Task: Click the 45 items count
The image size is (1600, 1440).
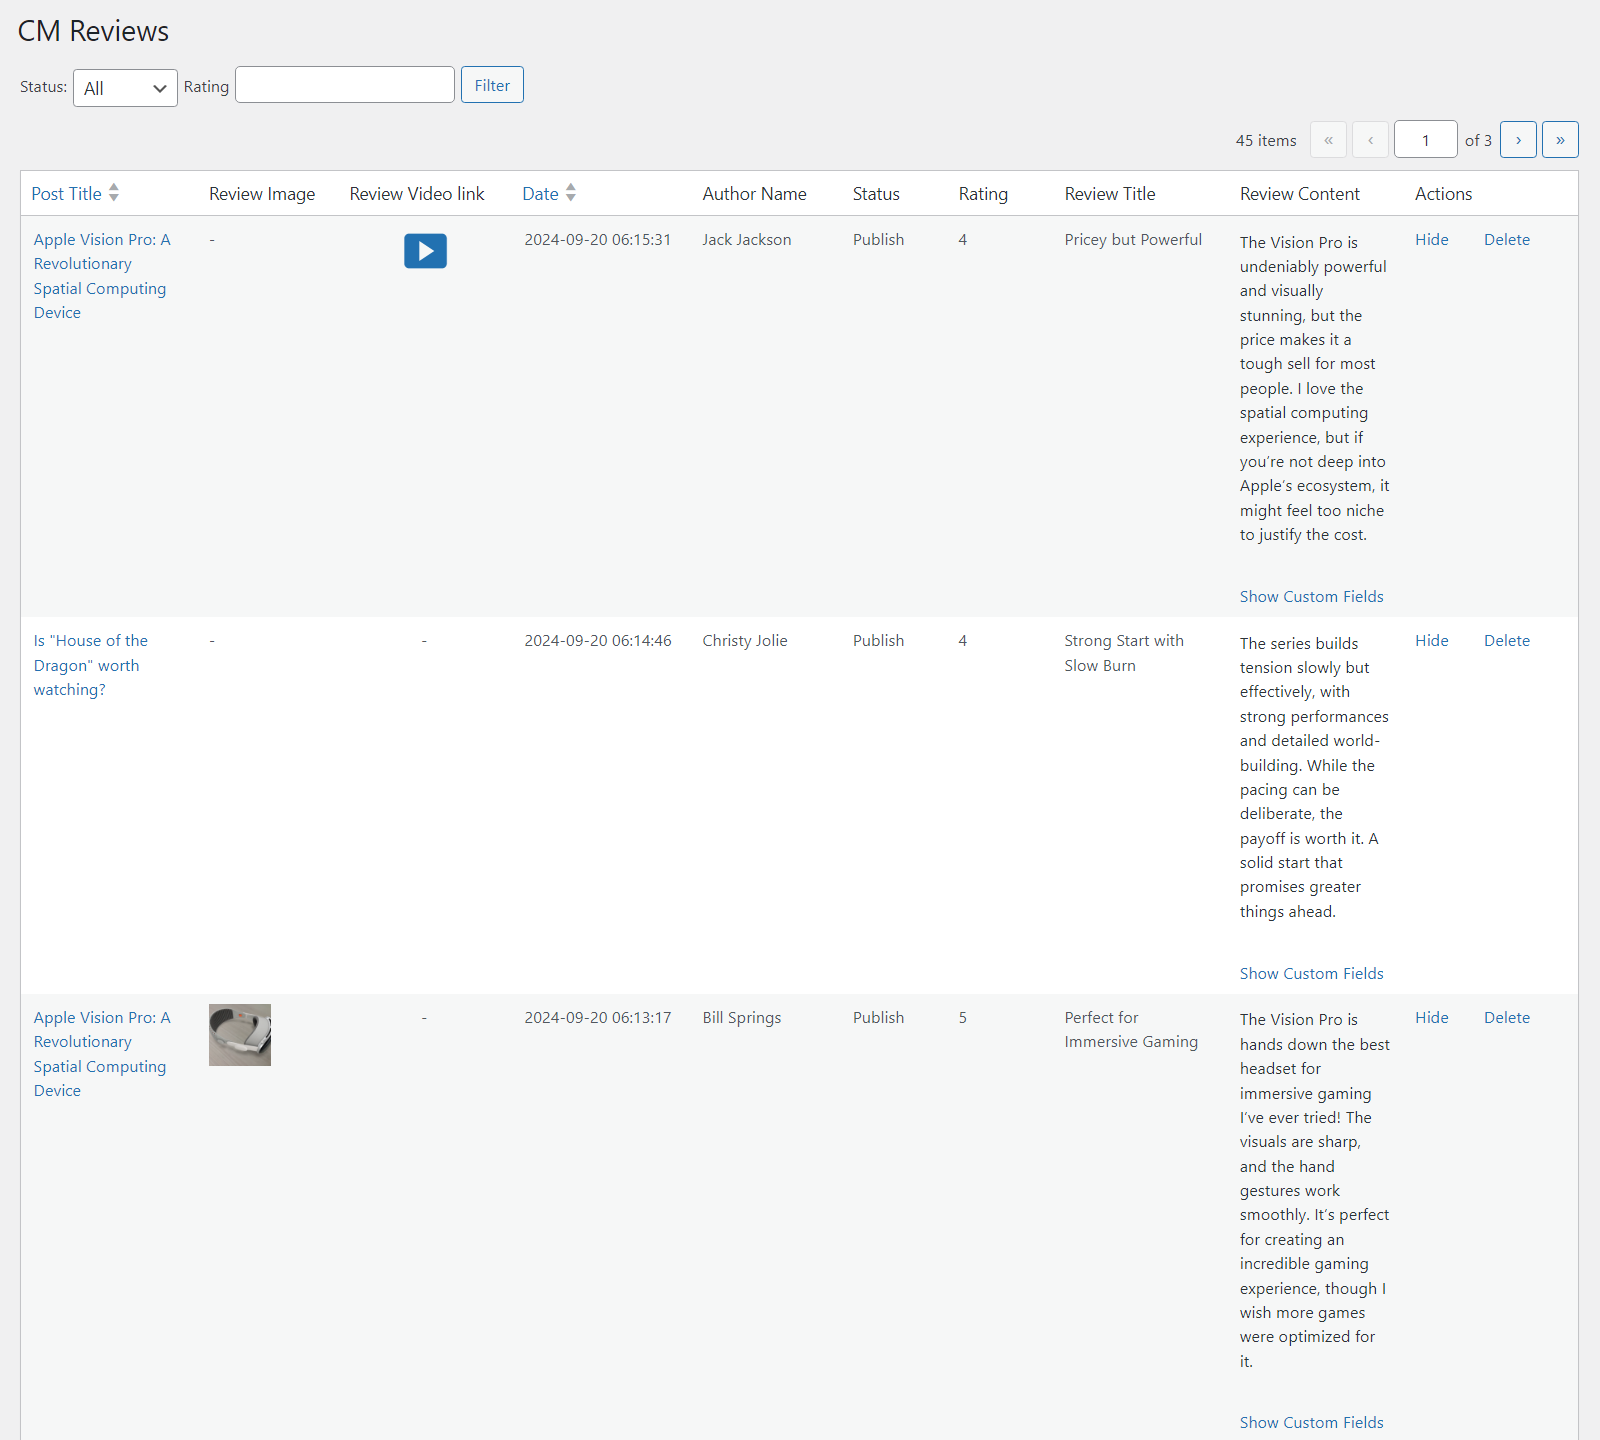Action: [1266, 141]
